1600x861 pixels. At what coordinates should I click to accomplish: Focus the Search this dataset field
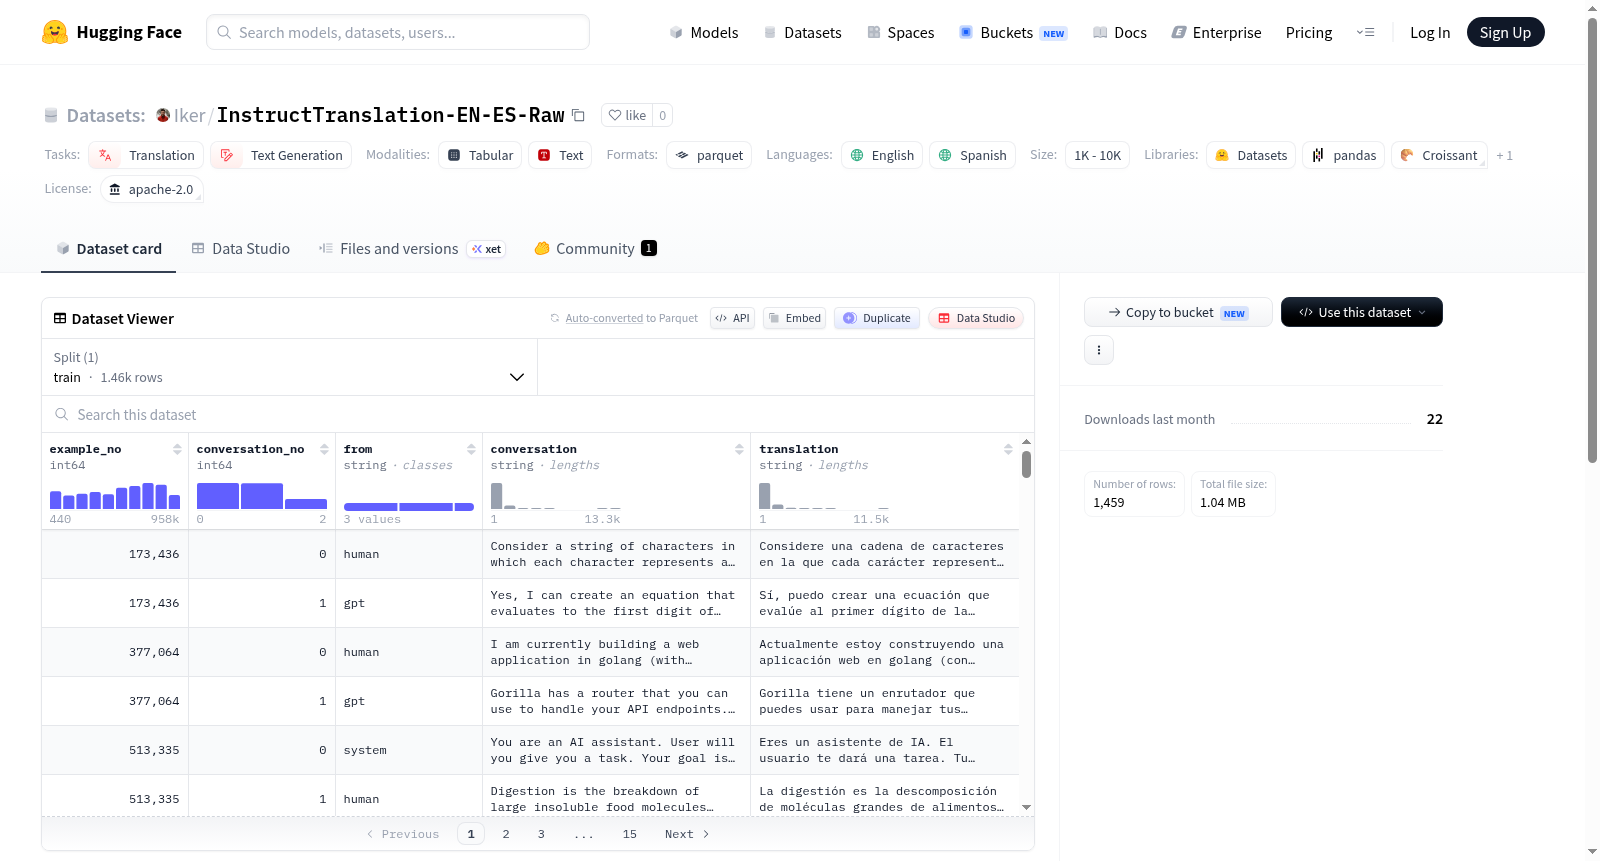coord(538,414)
